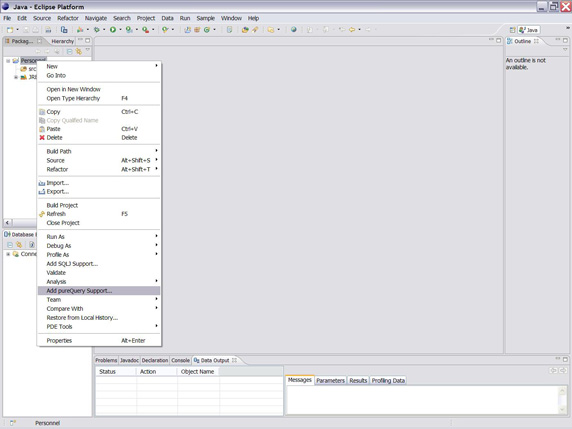
Task: Click the New Java Package toolbar icon
Action: pos(197,30)
